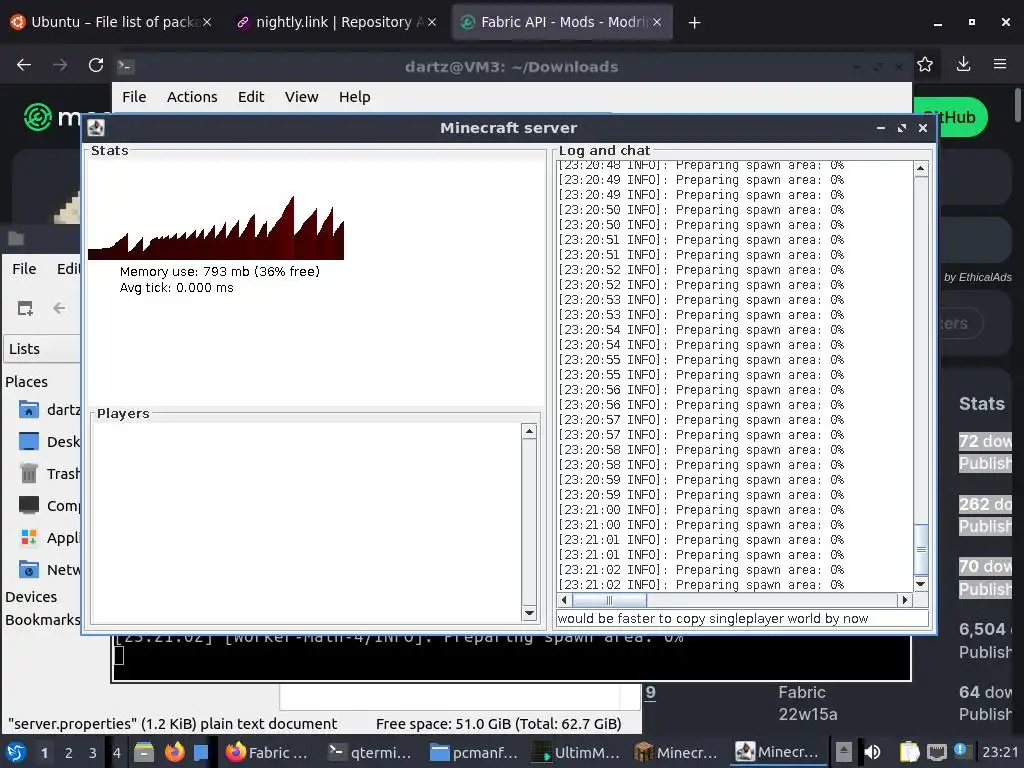Close the Ubuntu File list tab
1024x768 pixels.
click(206, 22)
